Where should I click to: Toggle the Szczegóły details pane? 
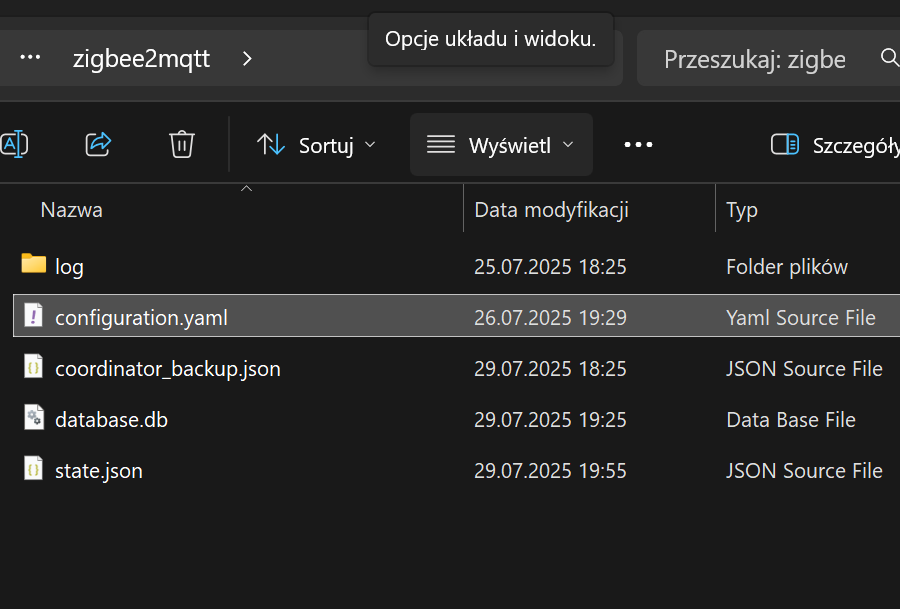click(x=835, y=145)
